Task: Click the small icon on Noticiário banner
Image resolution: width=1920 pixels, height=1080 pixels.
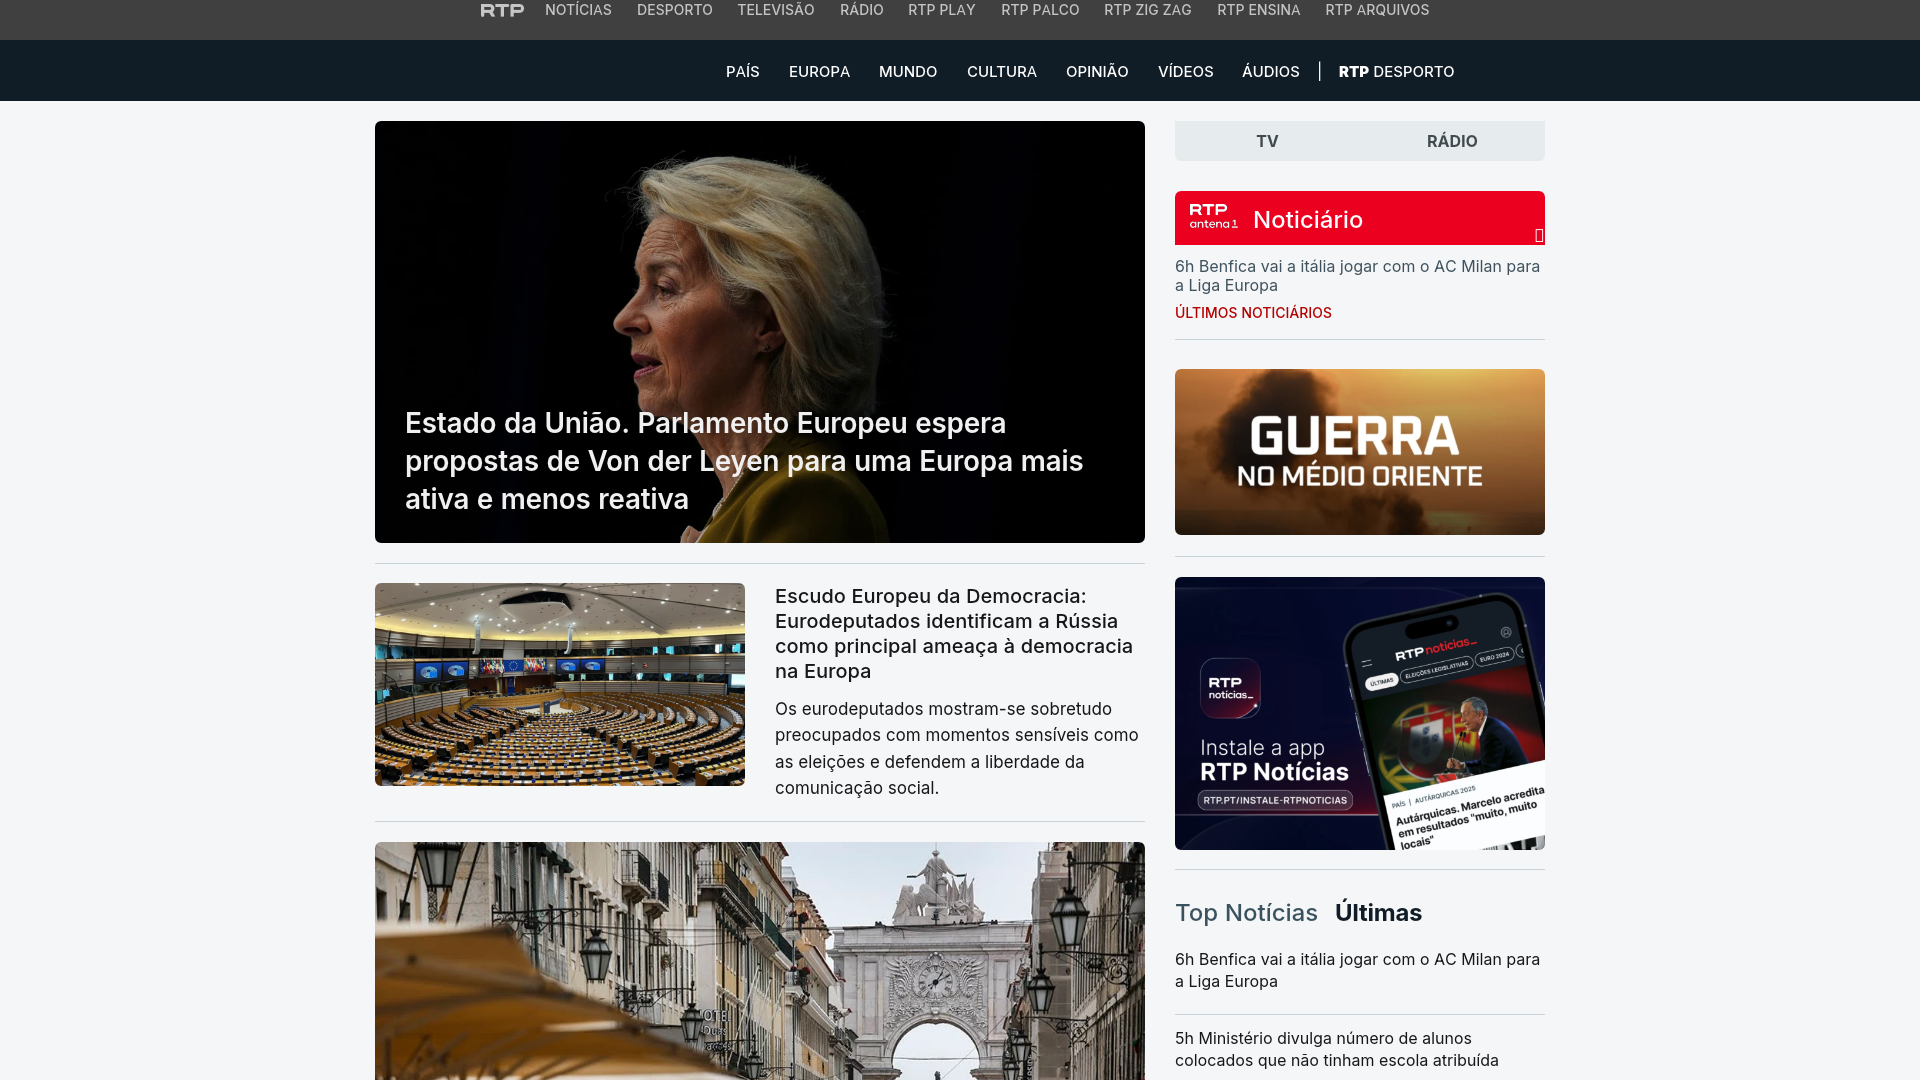Action: [1539, 236]
